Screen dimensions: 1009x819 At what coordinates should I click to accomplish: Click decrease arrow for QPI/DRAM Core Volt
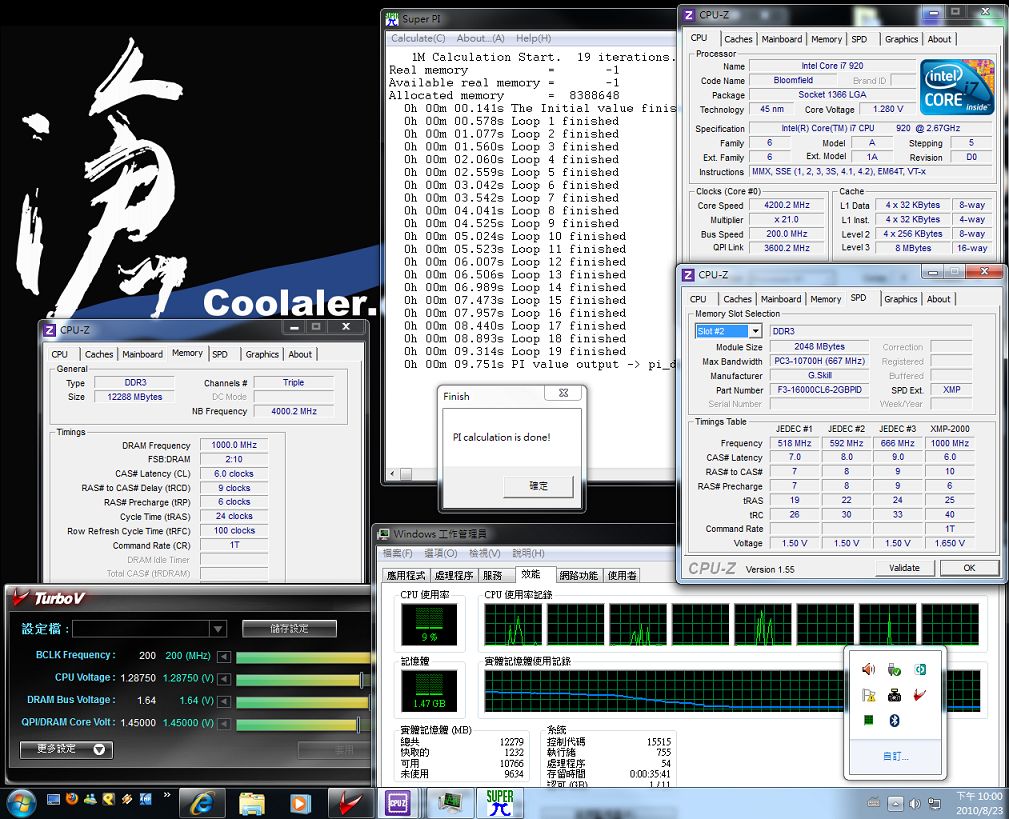224,724
